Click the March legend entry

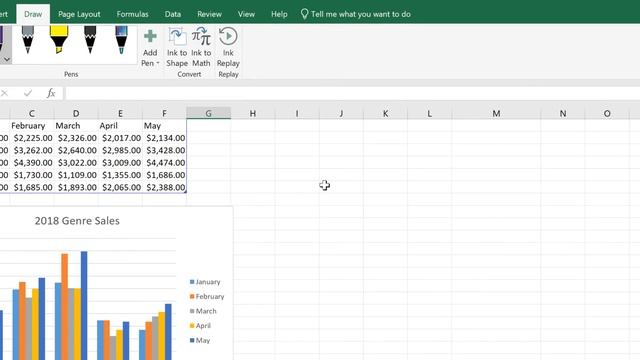(203, 311)
